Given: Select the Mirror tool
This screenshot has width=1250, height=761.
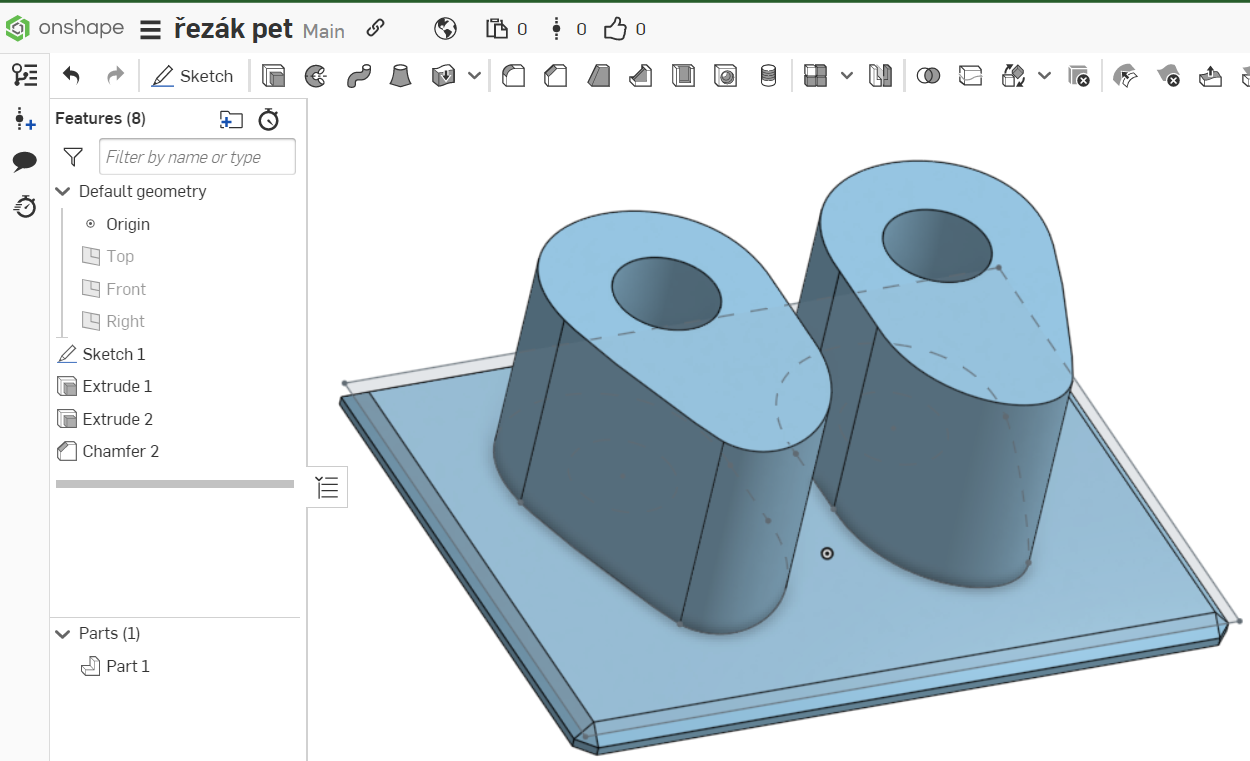Looking at the screenshot, I should pyautogui.click(x=880, y=76).
